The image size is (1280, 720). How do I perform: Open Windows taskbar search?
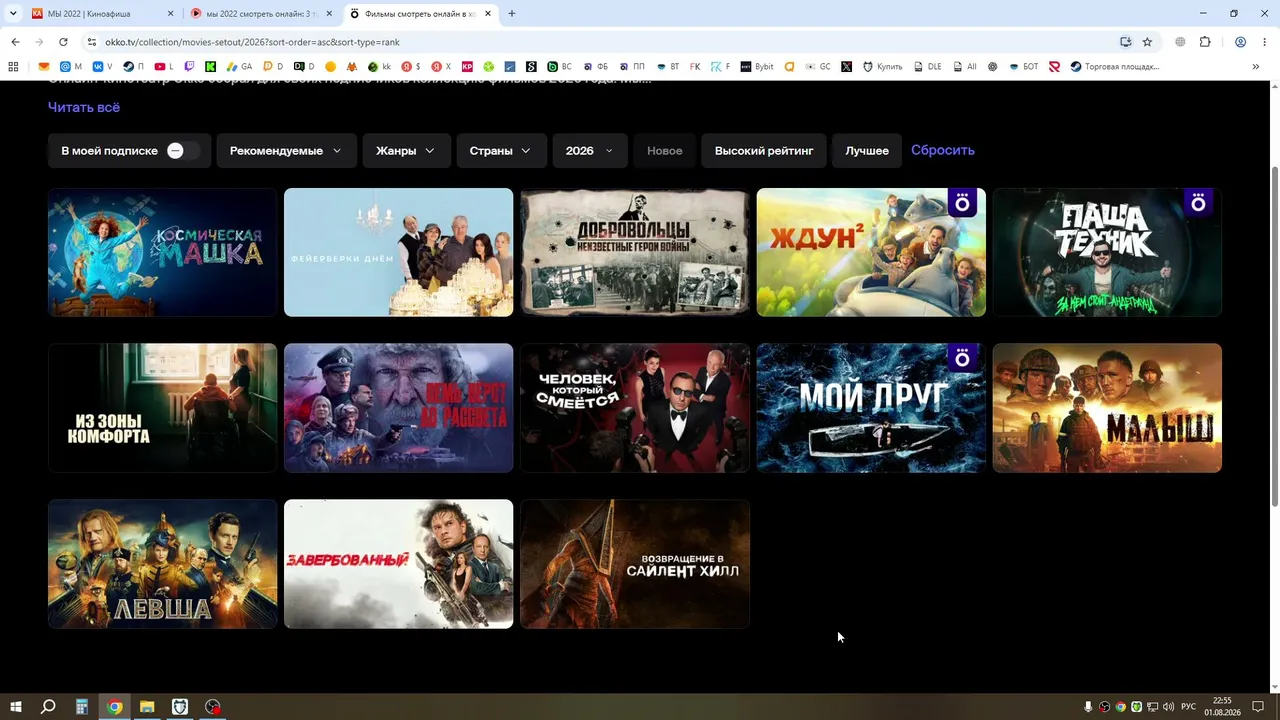[48, 707]
